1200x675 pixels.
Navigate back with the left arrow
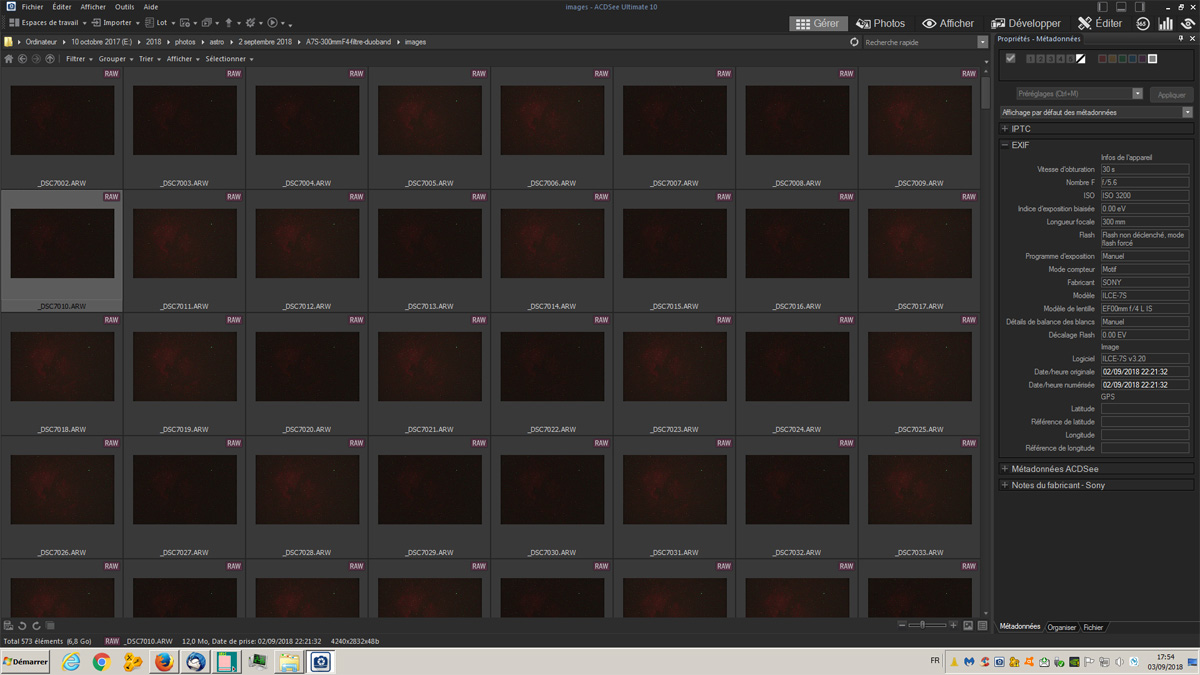coord(22,59)
